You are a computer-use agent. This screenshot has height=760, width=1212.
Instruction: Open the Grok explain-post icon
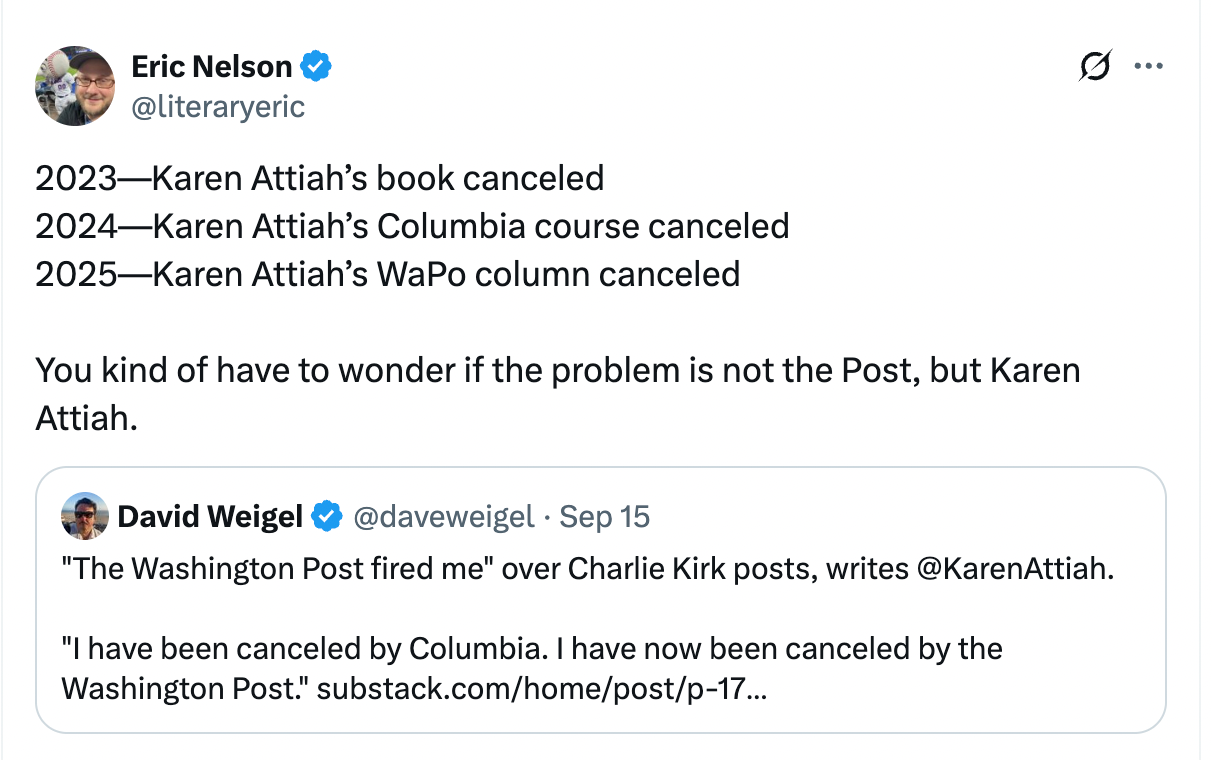click(x=1095, y=67)
